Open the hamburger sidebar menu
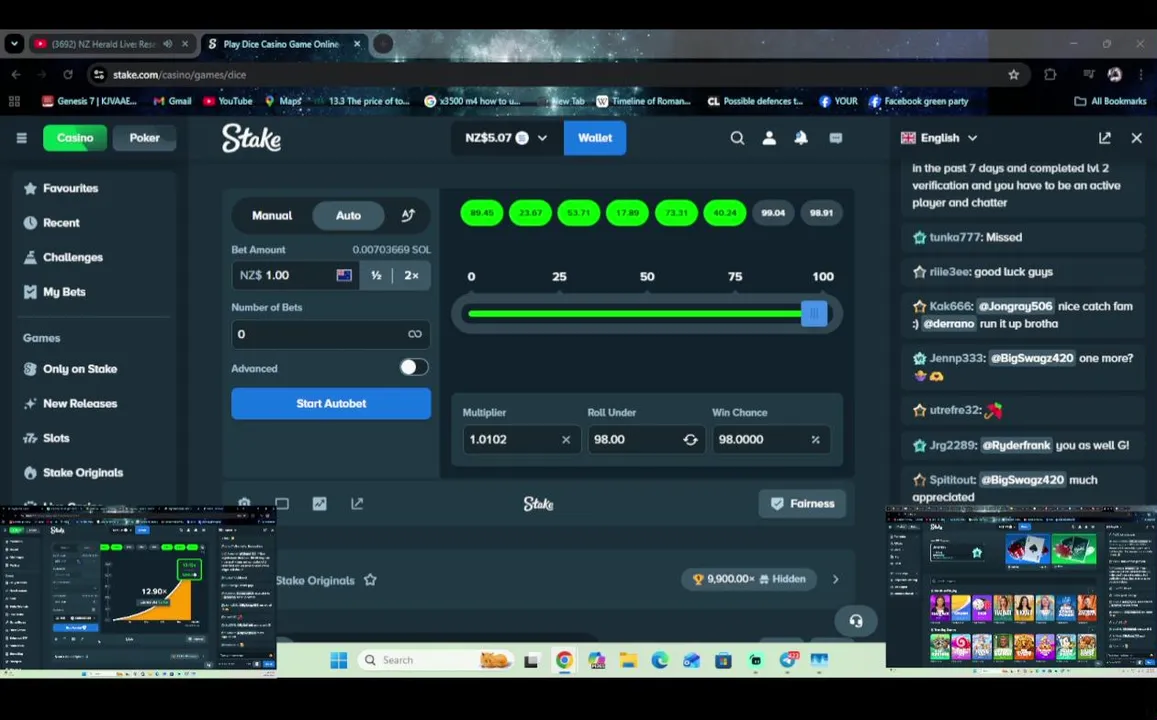Viewport: 1157px width, 720px height. pos(21,138)
